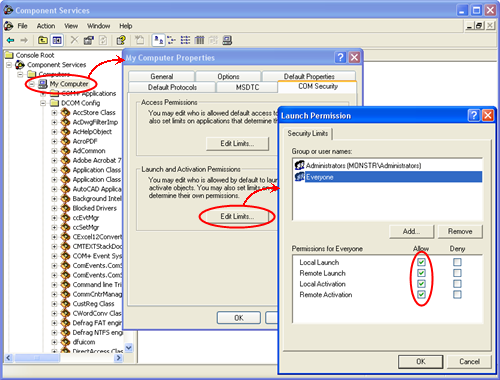The image size is (500, 380).
Task: Check Deny box for Remote Activation
Action: coord(457,294)
